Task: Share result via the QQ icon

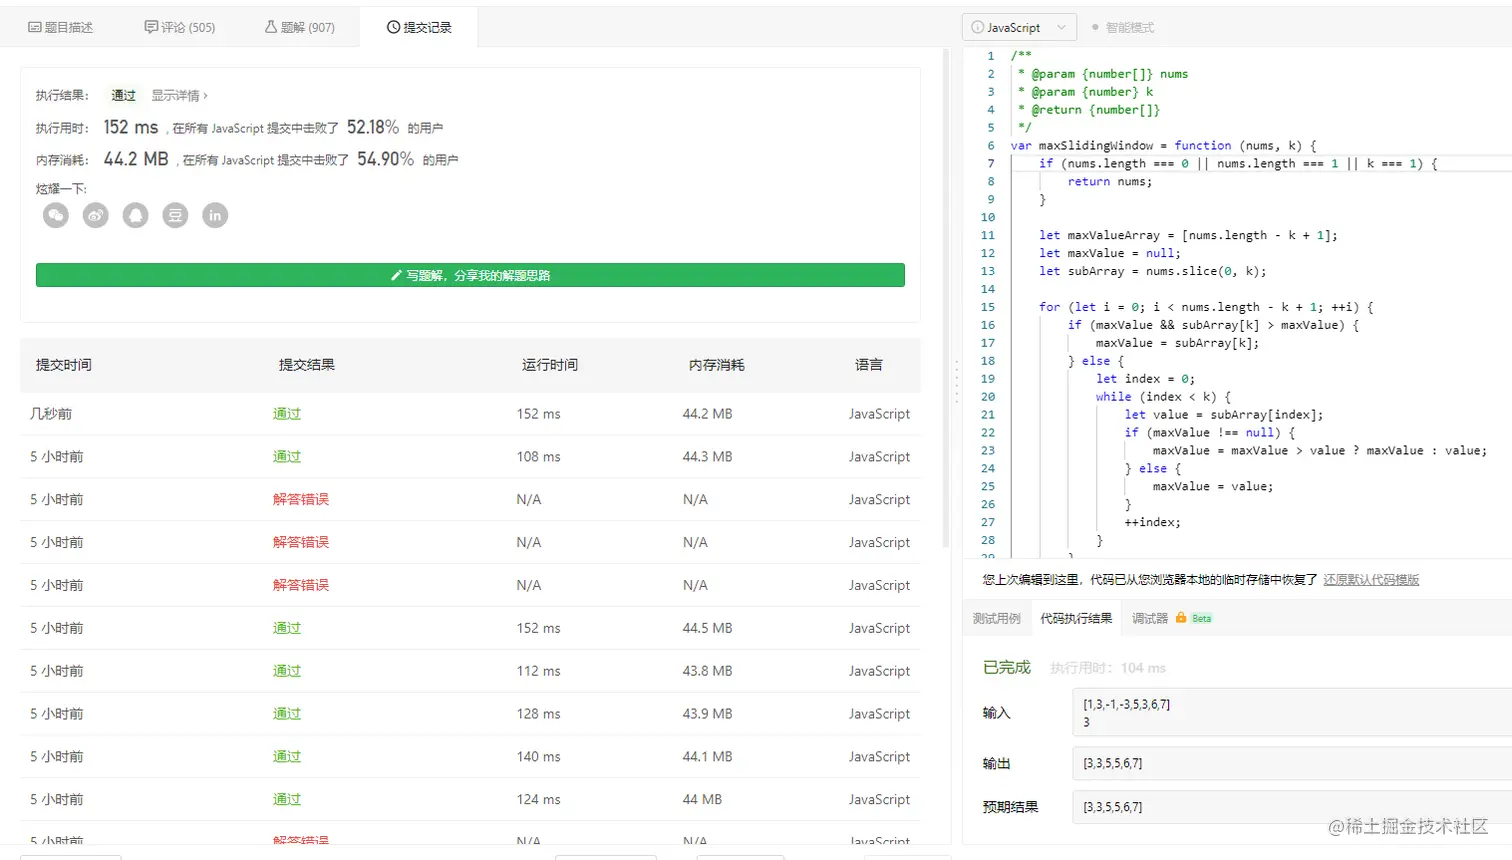Action: 136,215
